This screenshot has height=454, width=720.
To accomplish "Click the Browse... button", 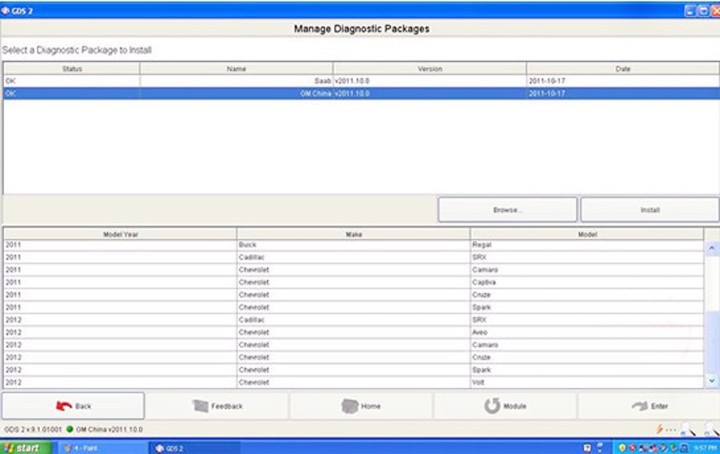I will coord(507,210).
